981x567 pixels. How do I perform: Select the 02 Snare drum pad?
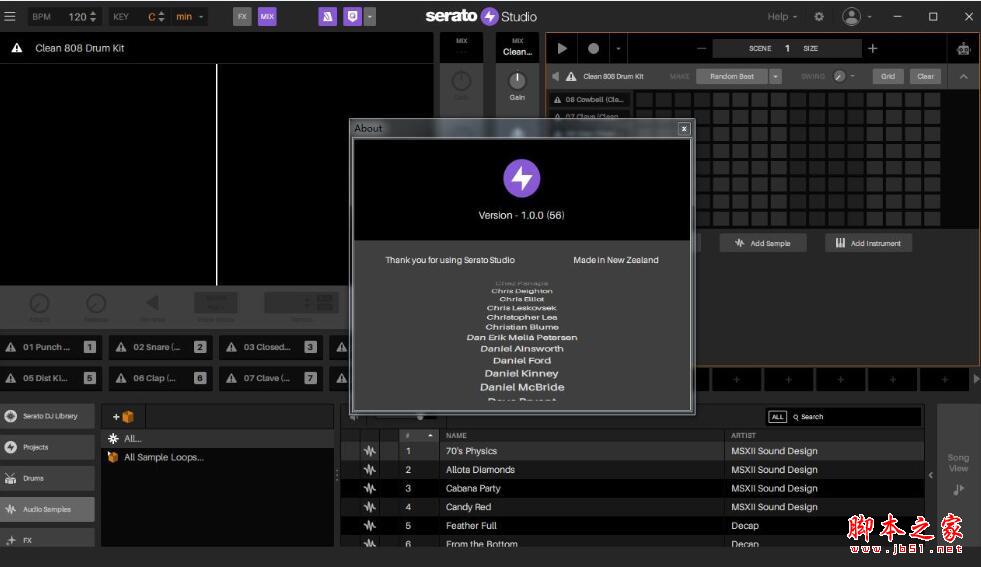161,347
